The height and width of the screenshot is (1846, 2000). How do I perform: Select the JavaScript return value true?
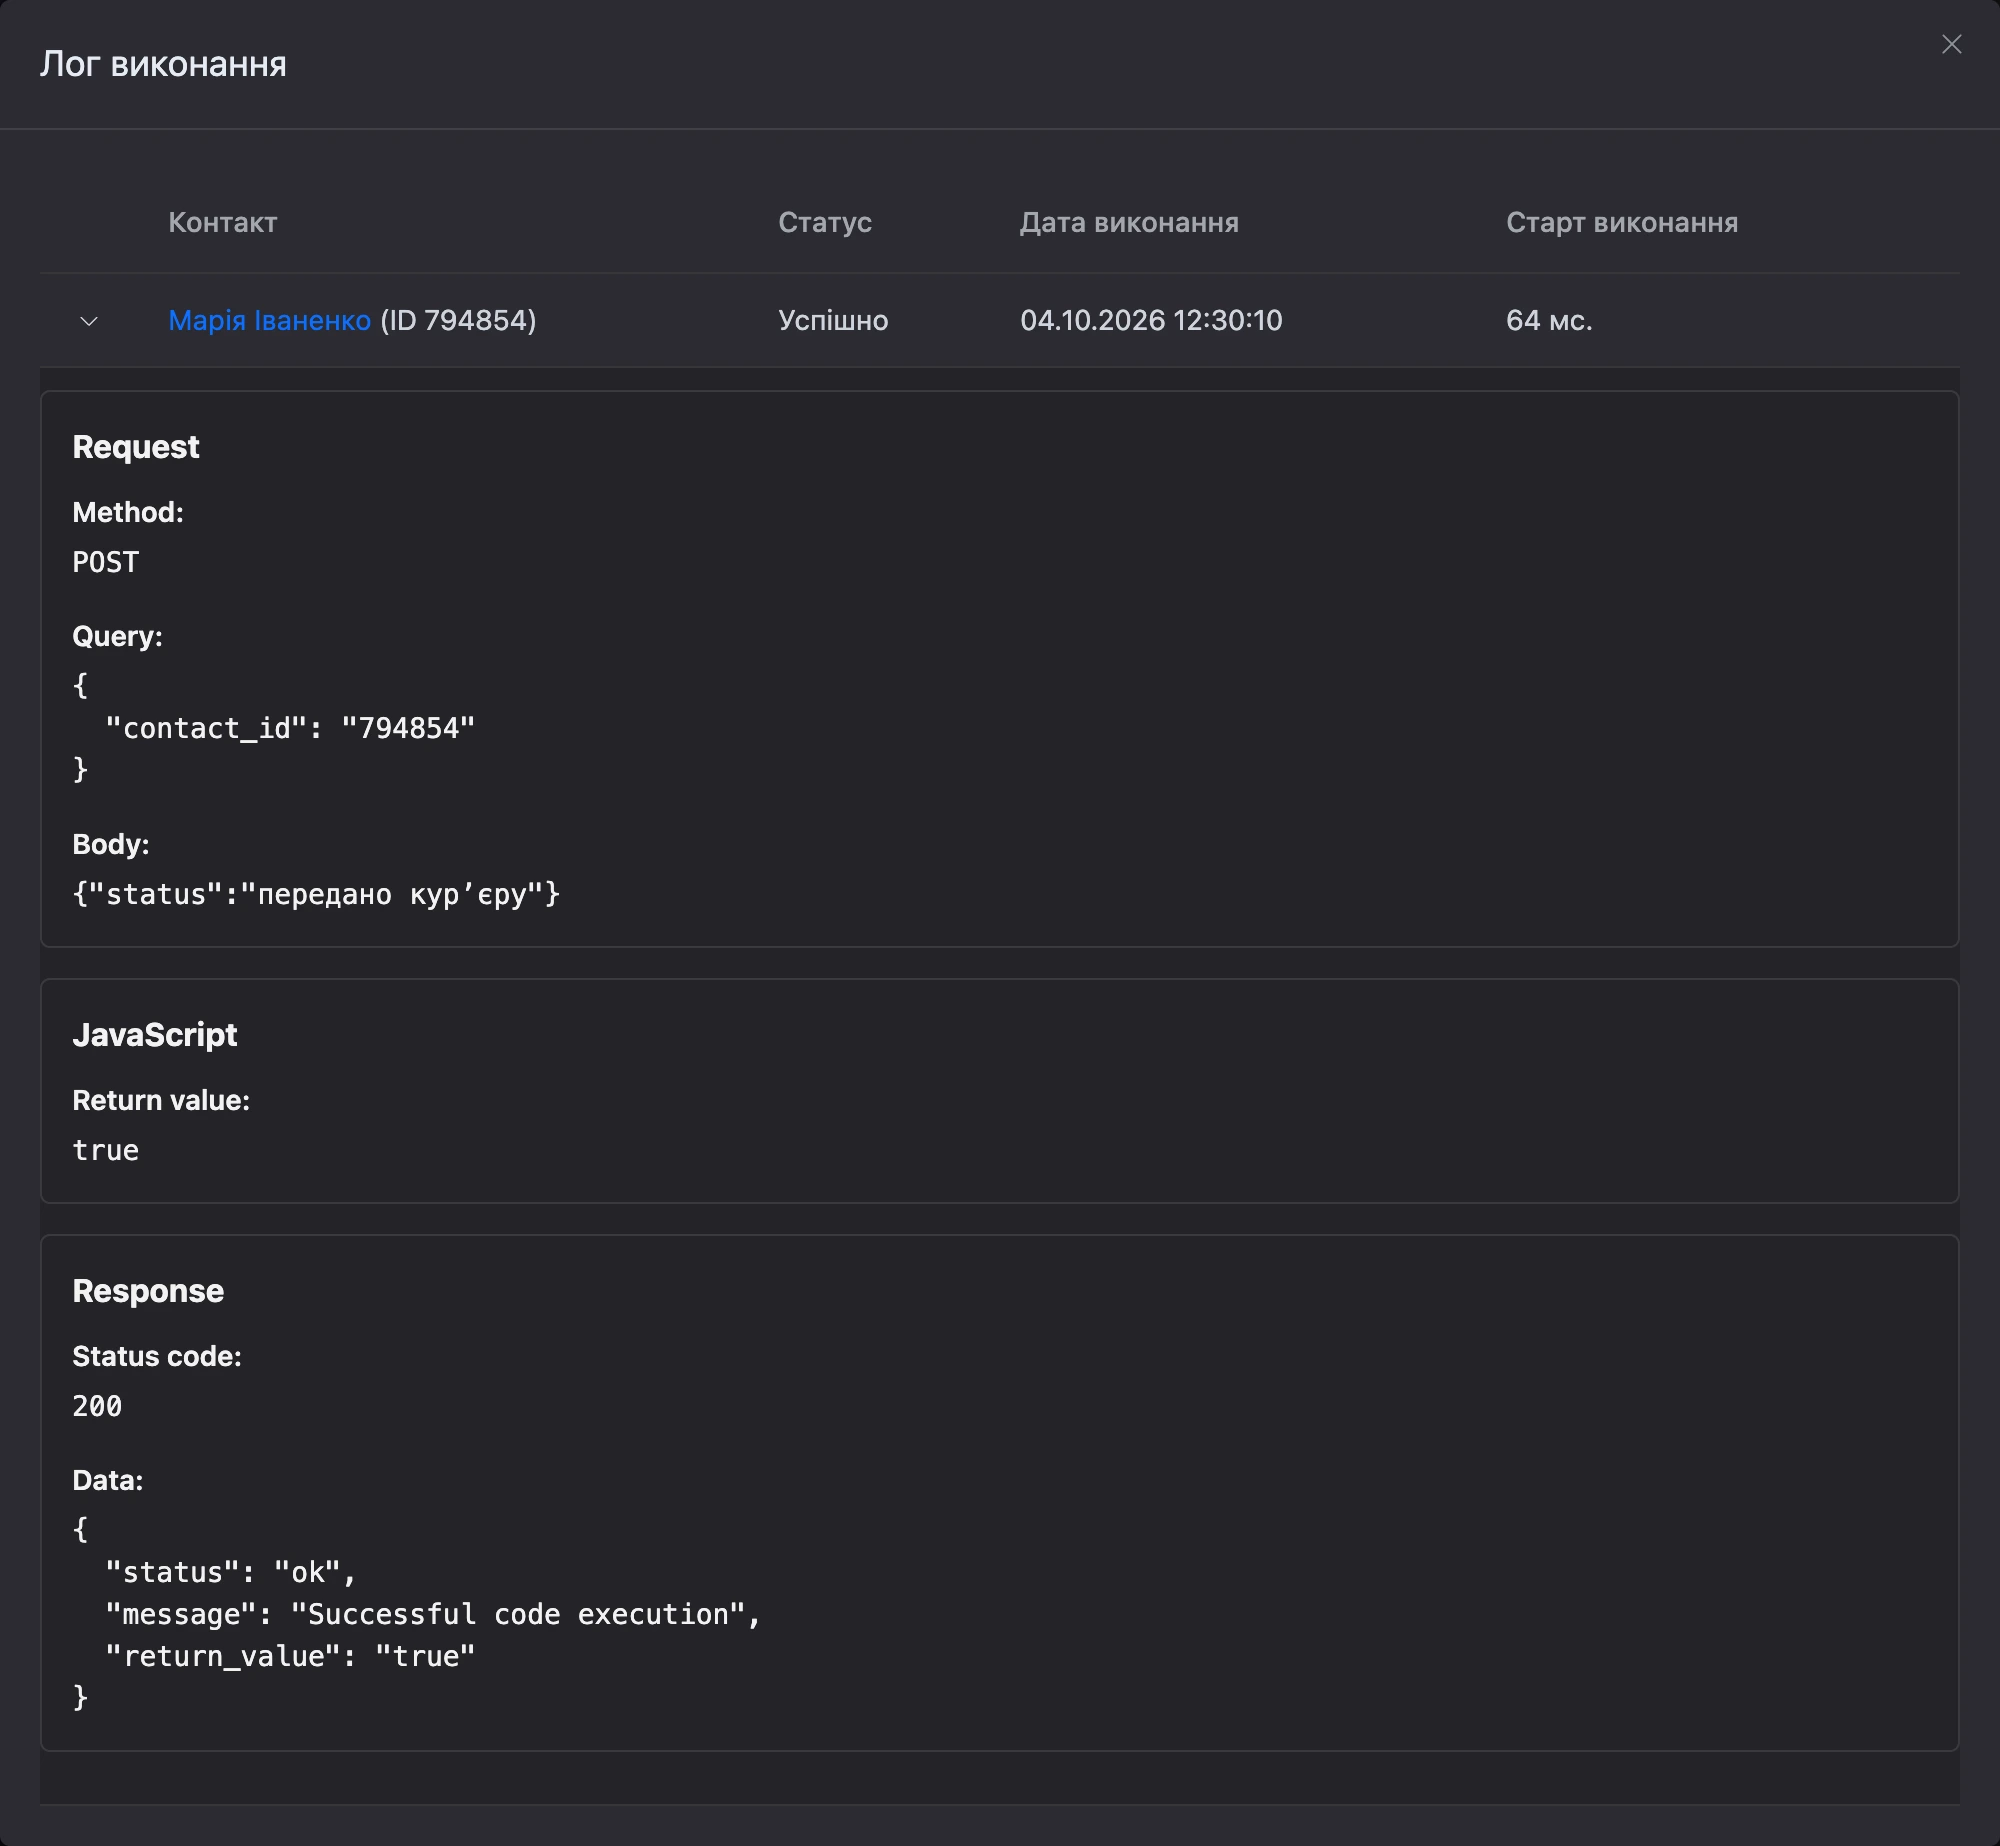(106, 1150)
